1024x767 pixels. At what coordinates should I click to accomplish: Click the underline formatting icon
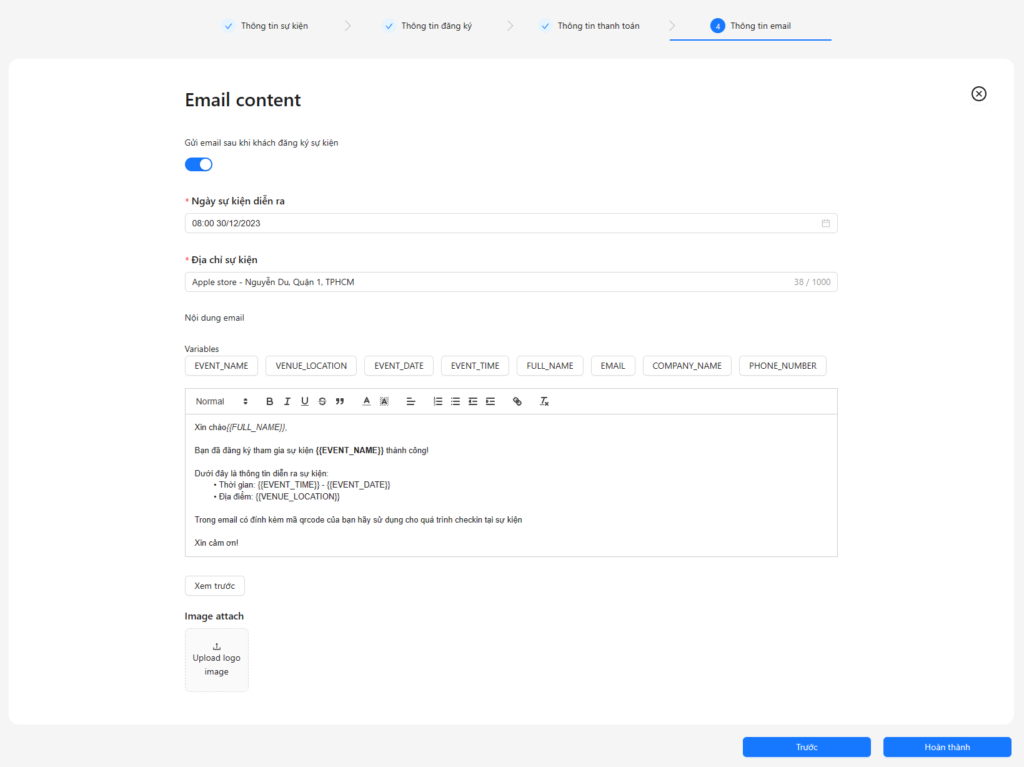[x=304, y=401]
